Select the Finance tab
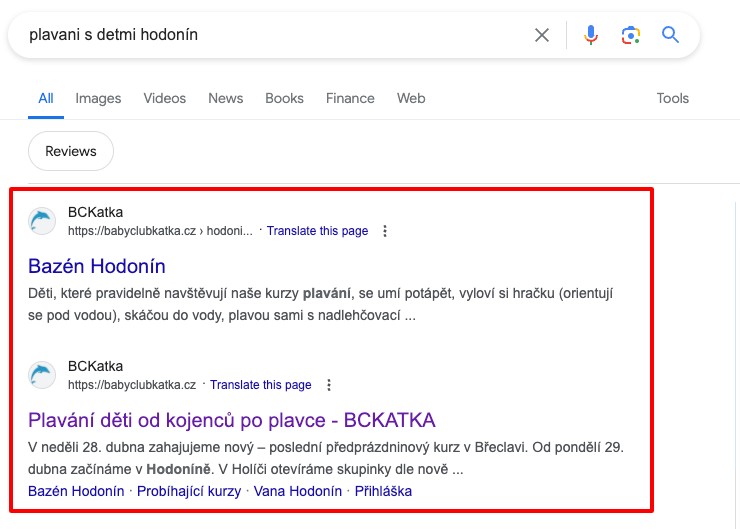This screenshot has height=529, width=740. (x=350, y=98)
